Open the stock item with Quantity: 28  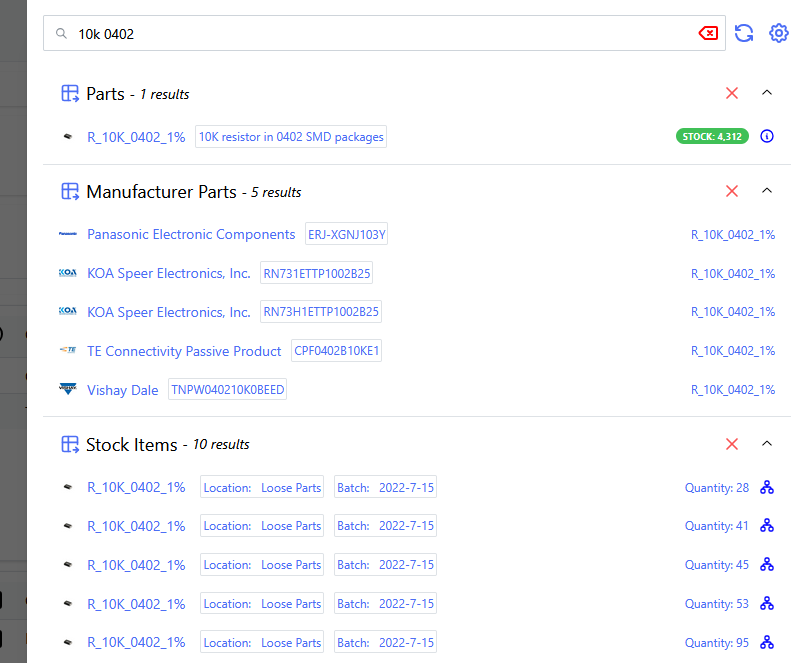pos(136,488)
